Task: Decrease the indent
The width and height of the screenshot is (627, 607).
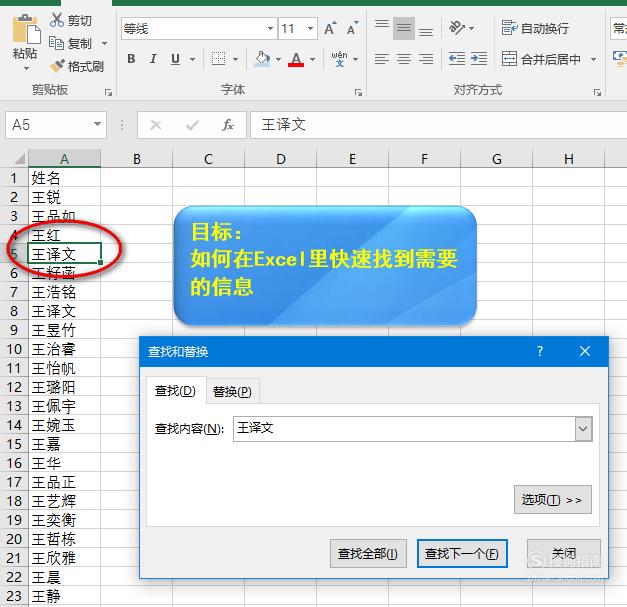Action: click(x=457, y=59)
